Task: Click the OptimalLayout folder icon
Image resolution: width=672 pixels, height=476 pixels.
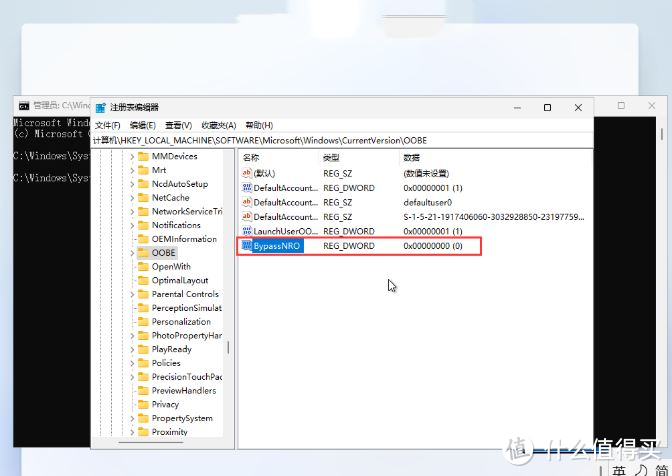Action: (x=143, y=280)
